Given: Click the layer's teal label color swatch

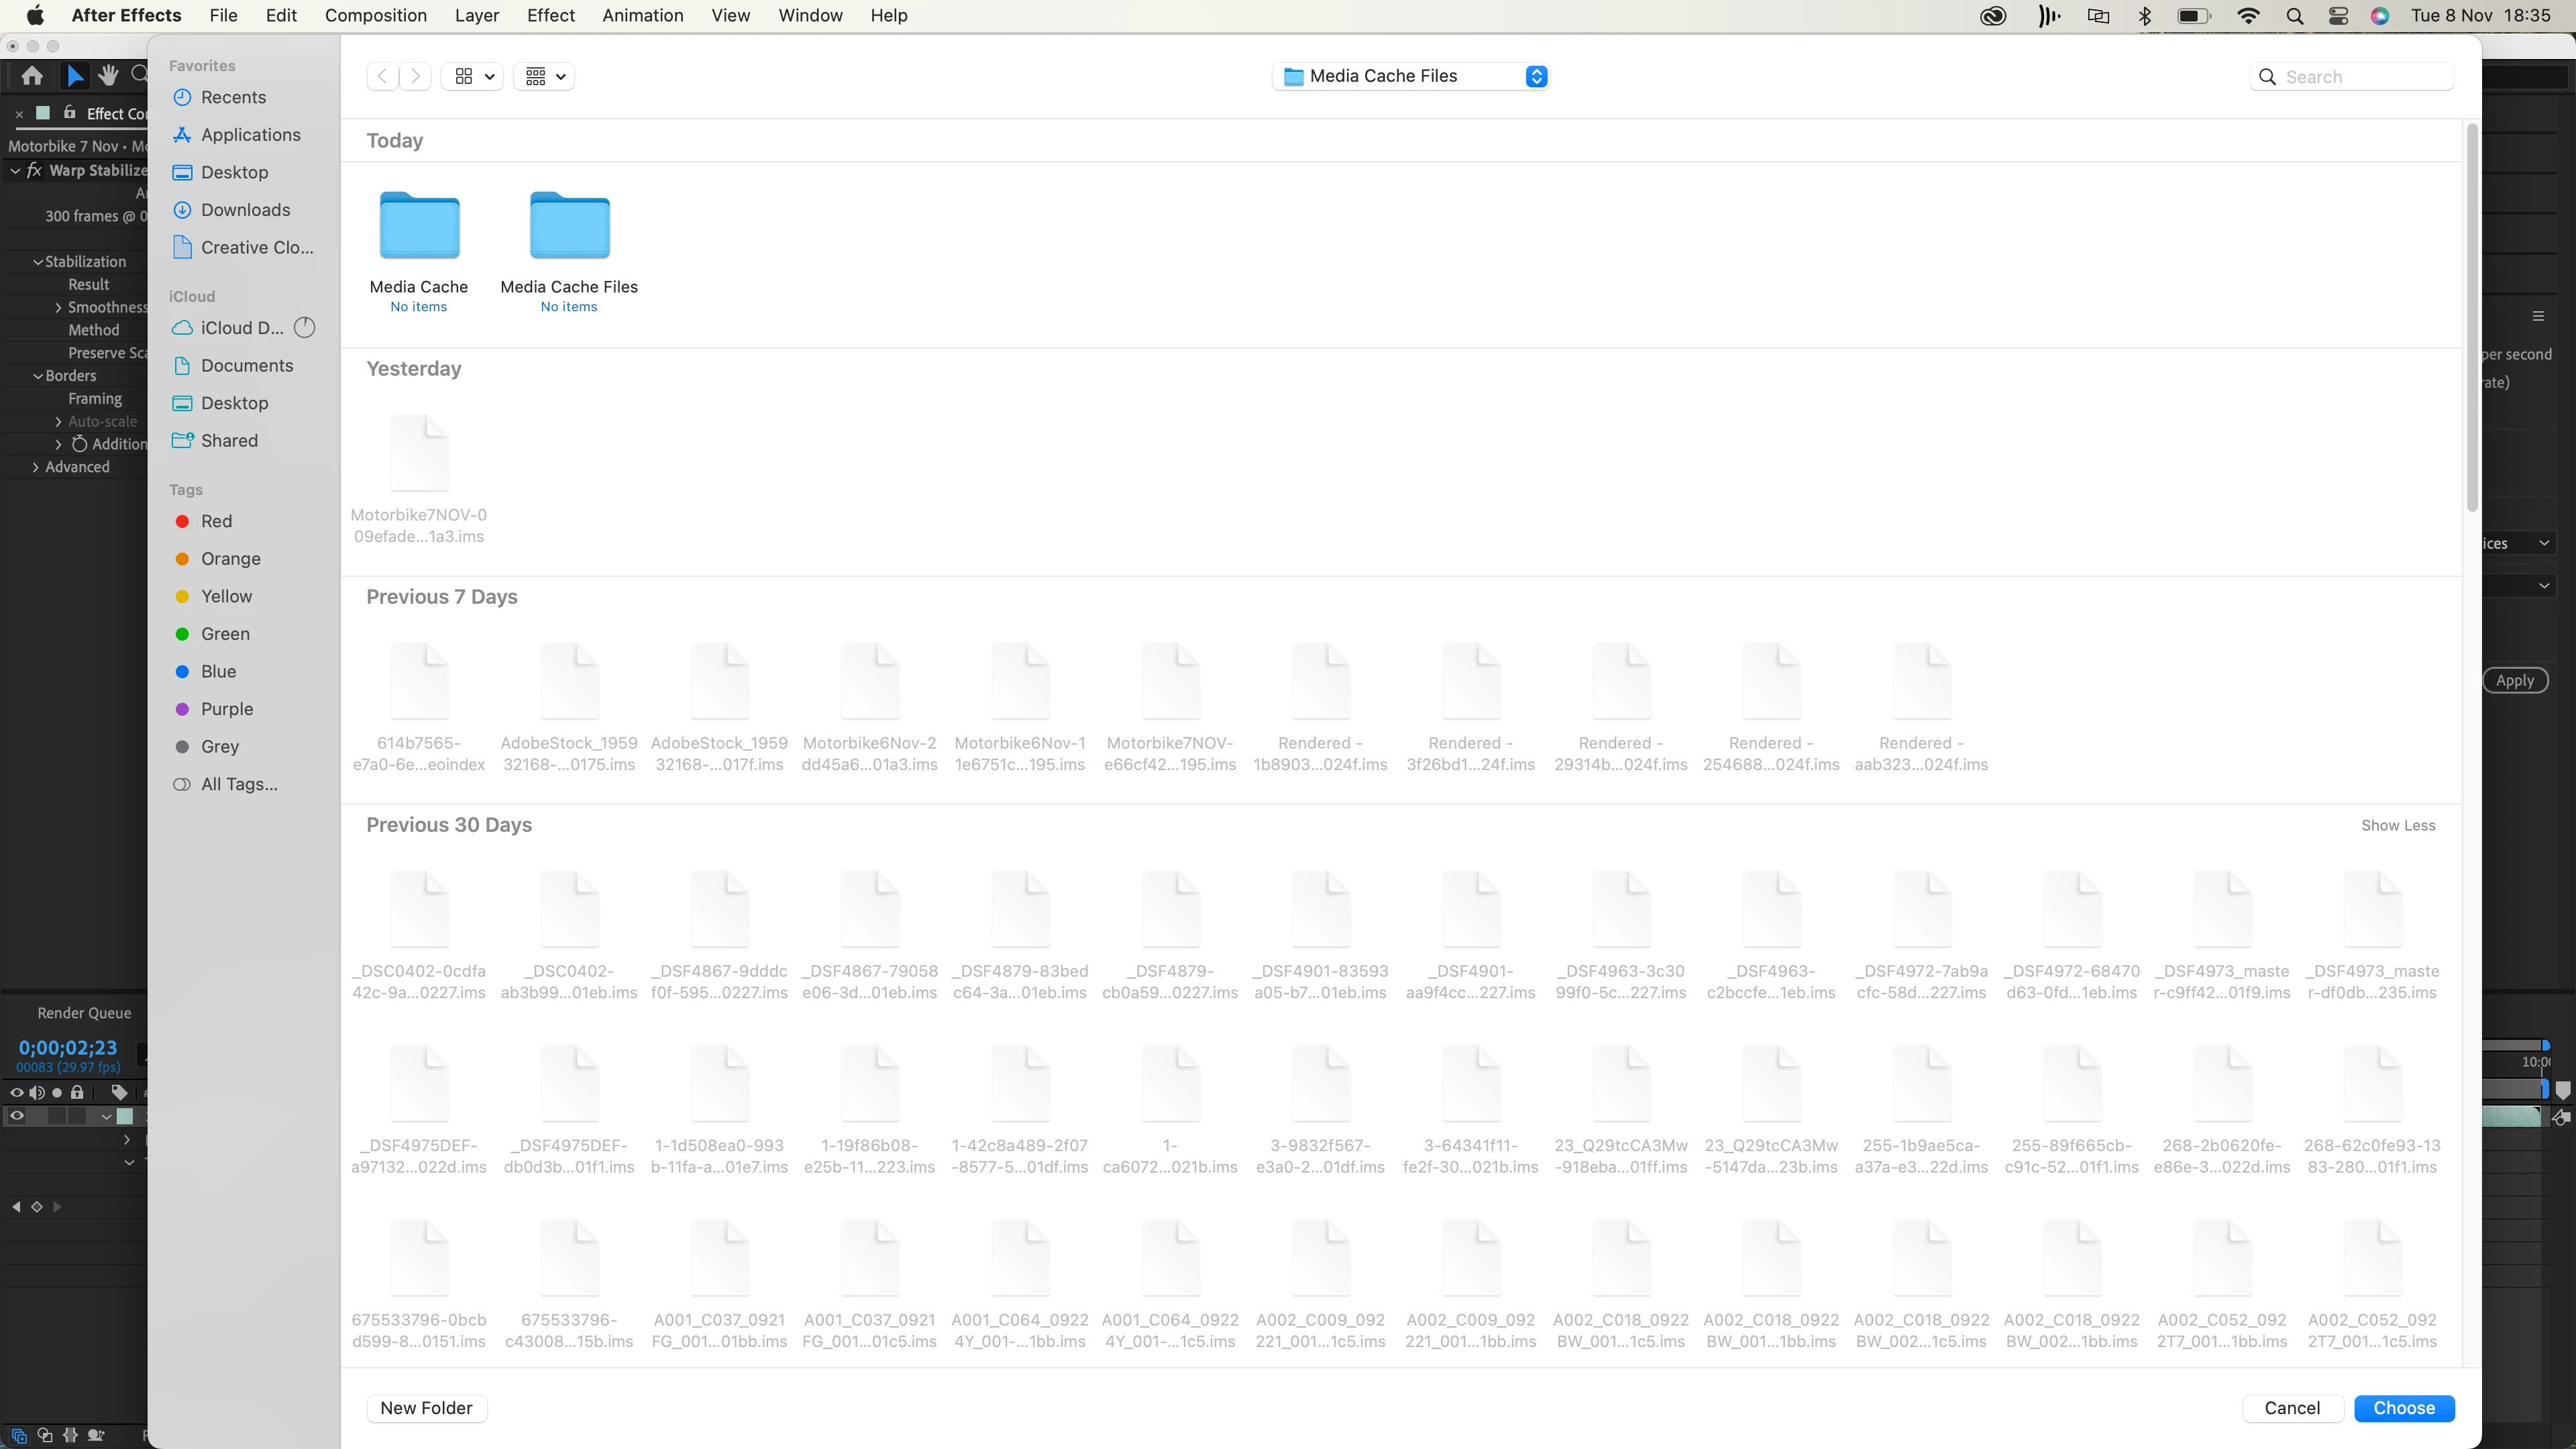Looking at the screenshot, I should 125,1116.
